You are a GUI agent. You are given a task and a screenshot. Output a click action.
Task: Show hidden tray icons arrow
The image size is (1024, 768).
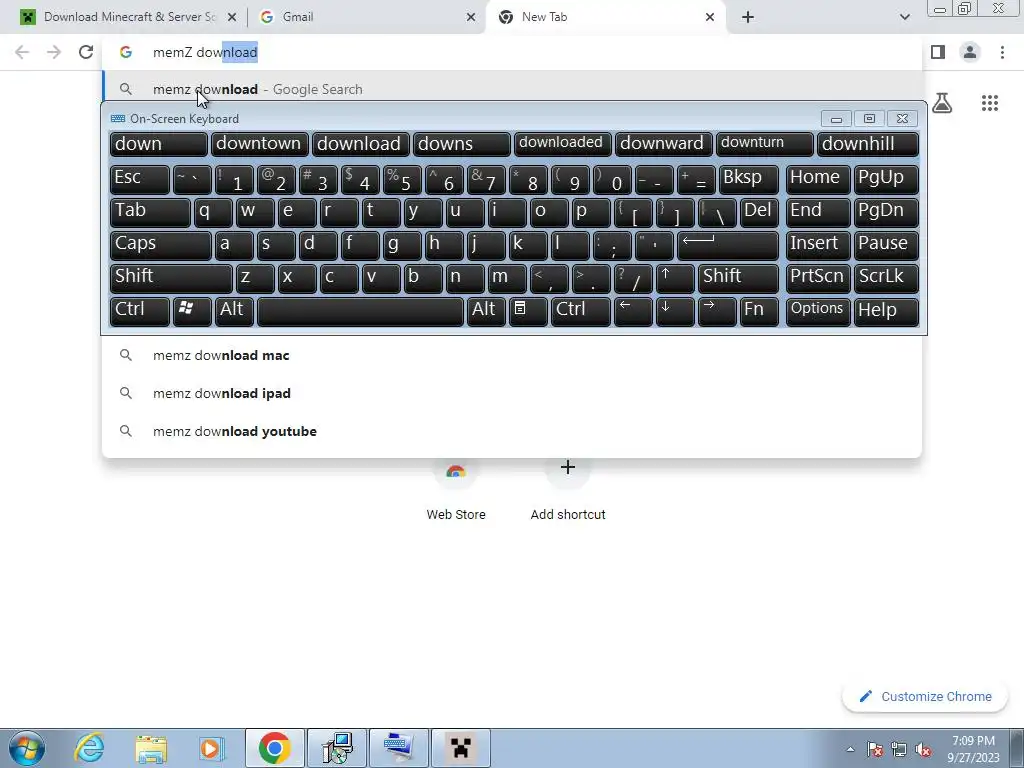(850, 750)
